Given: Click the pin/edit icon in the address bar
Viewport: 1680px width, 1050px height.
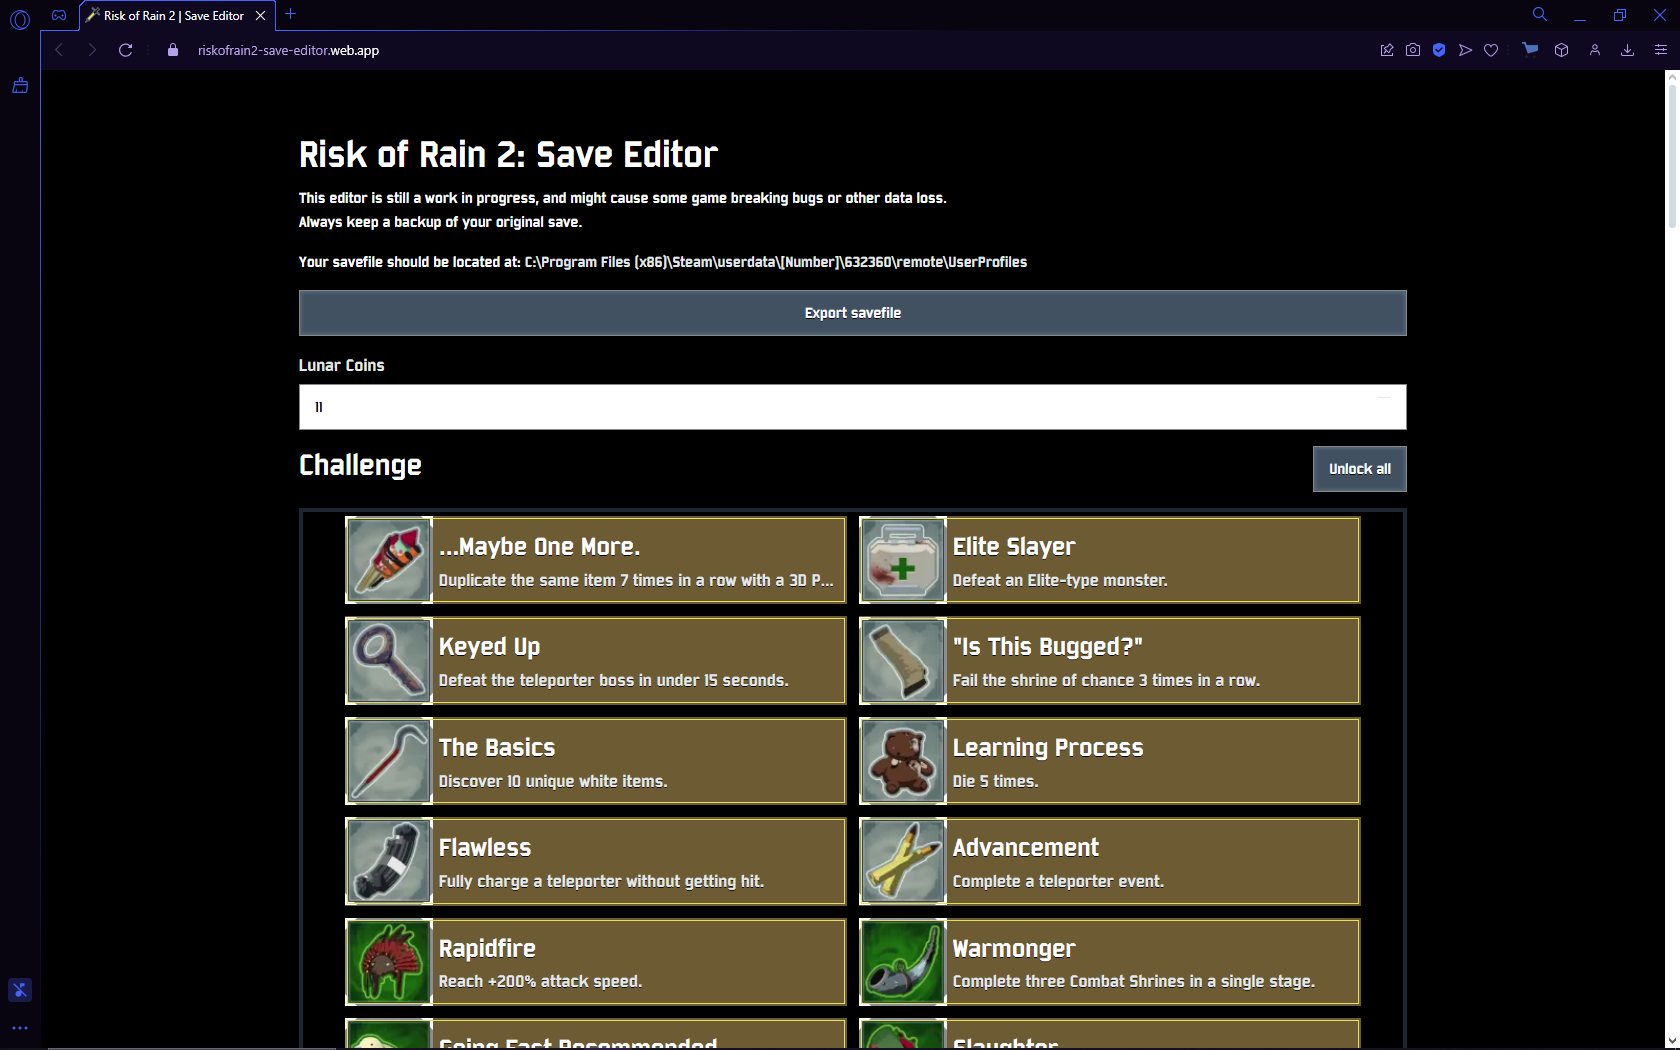Looking at the screenshot, I should (1387, 50).
